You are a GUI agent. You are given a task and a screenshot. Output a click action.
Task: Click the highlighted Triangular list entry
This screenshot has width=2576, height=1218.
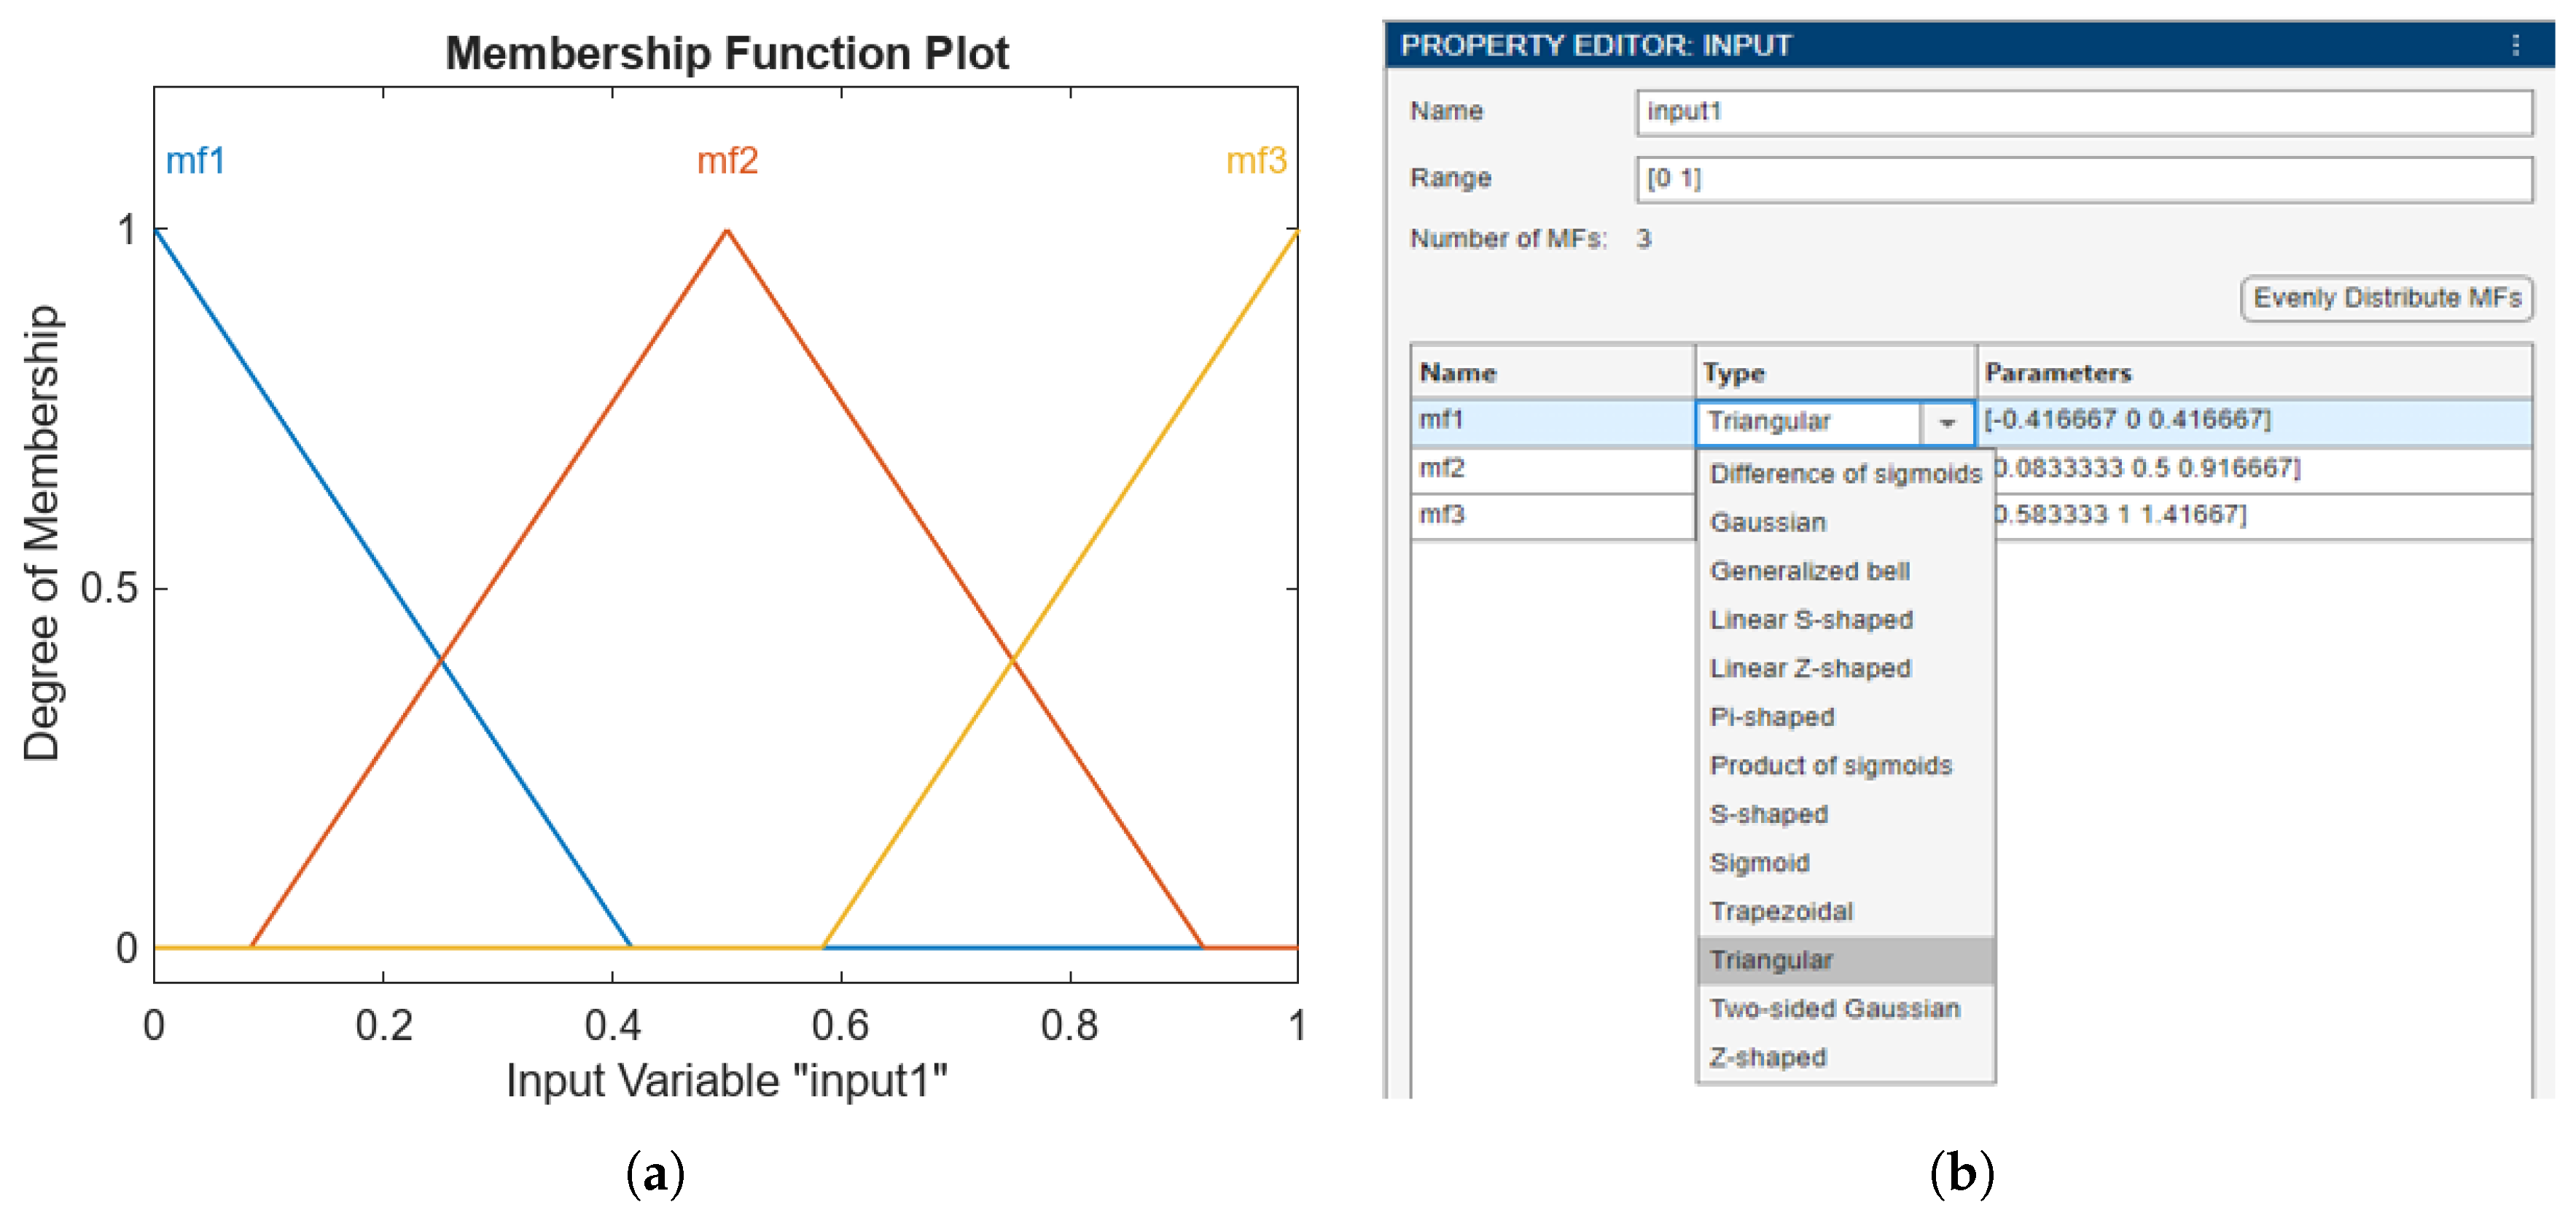[1771, 960]
